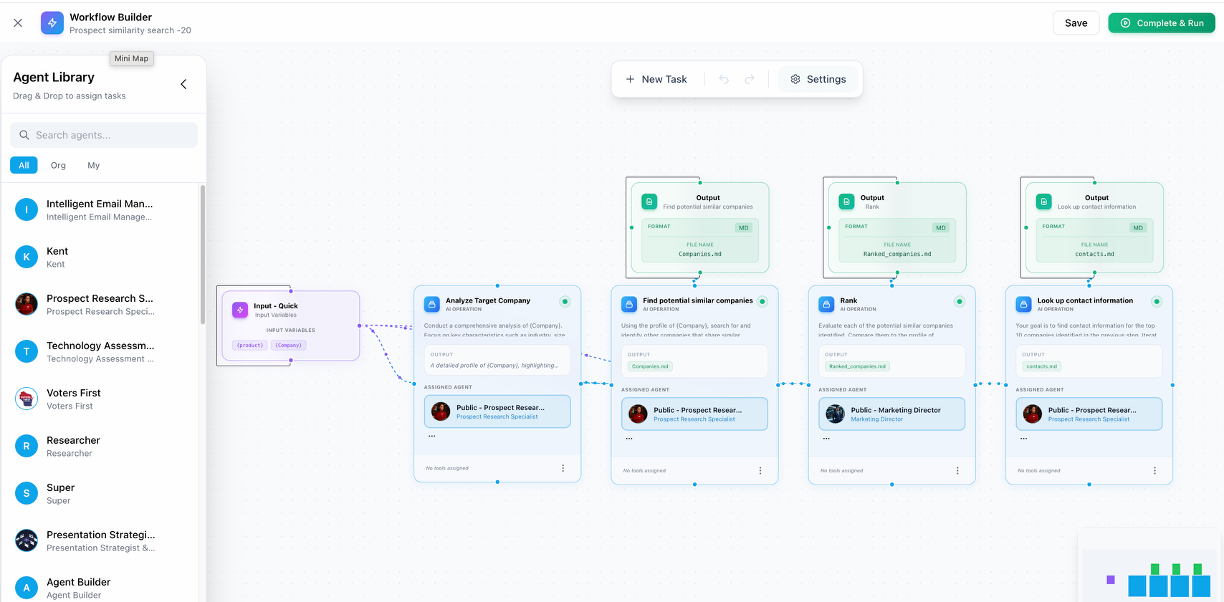The image size is (1224, 602).
Task: Click the undo arrow icon beside New Task
Action: click(x=723, y=79)
